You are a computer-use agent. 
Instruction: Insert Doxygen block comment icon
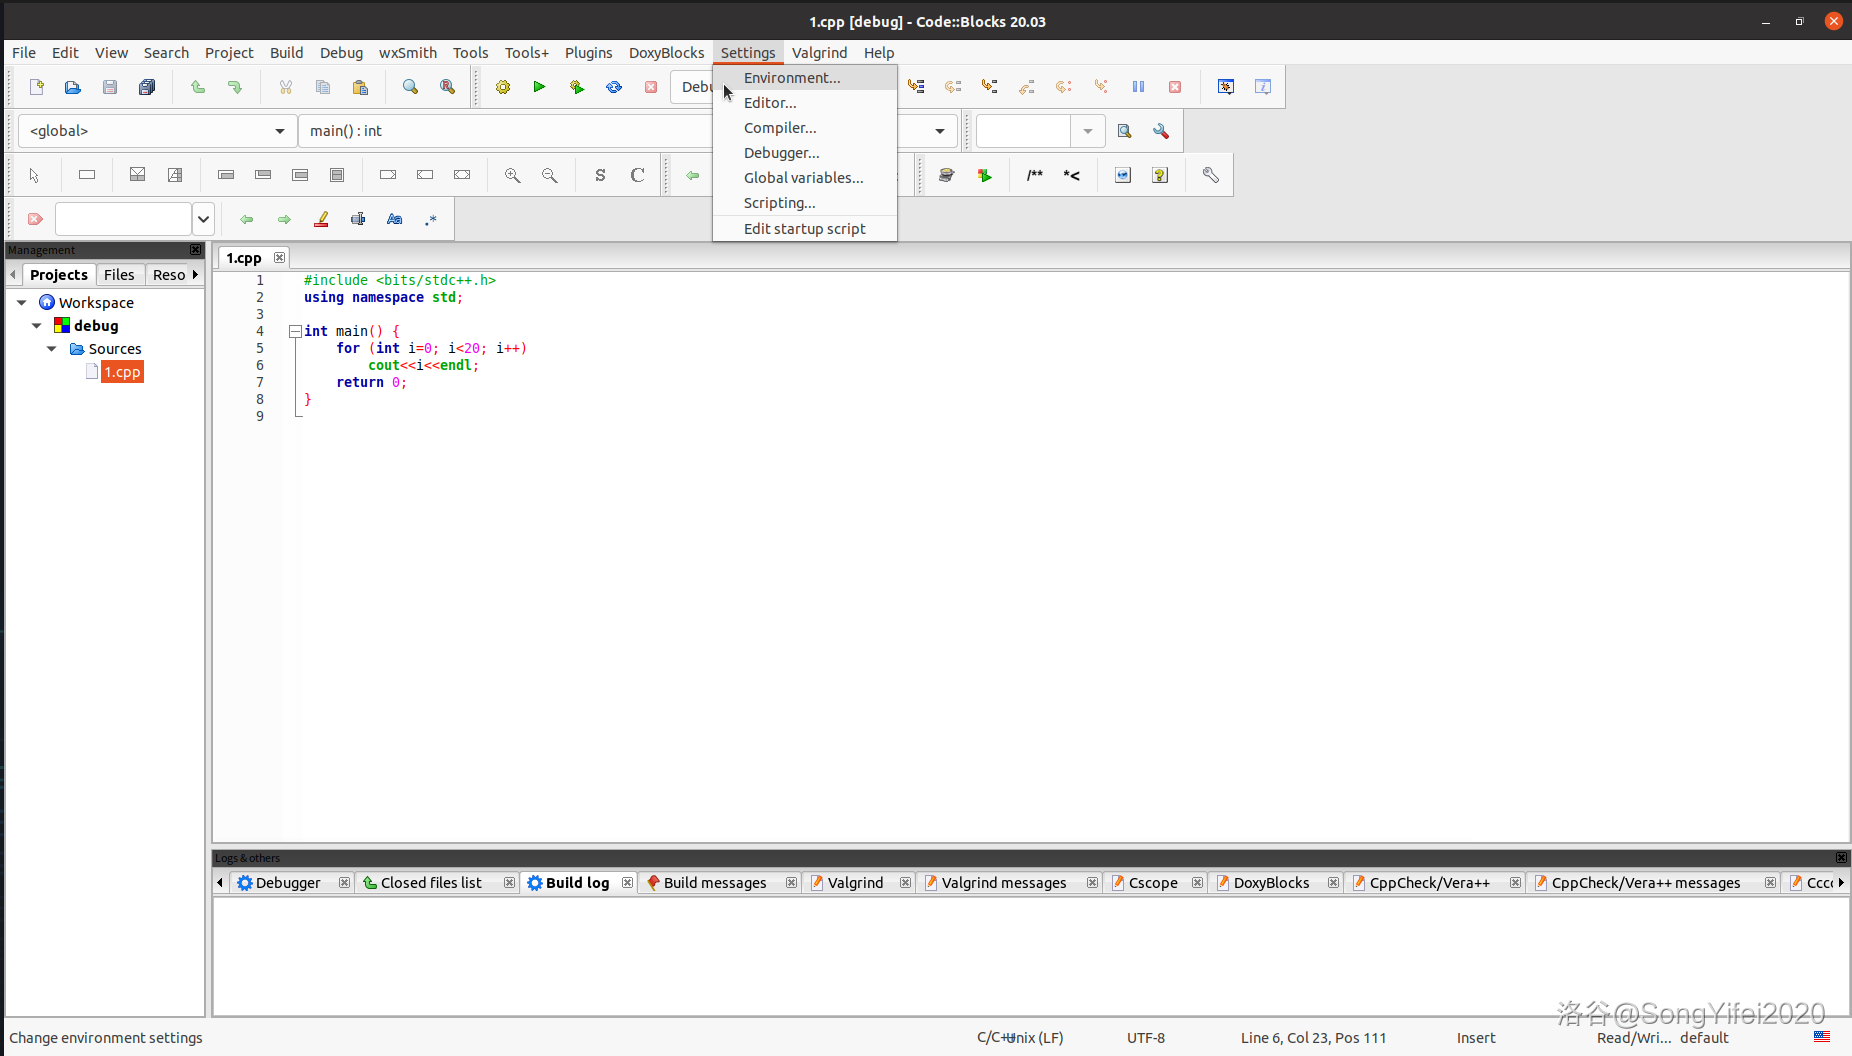point(1034,175)
